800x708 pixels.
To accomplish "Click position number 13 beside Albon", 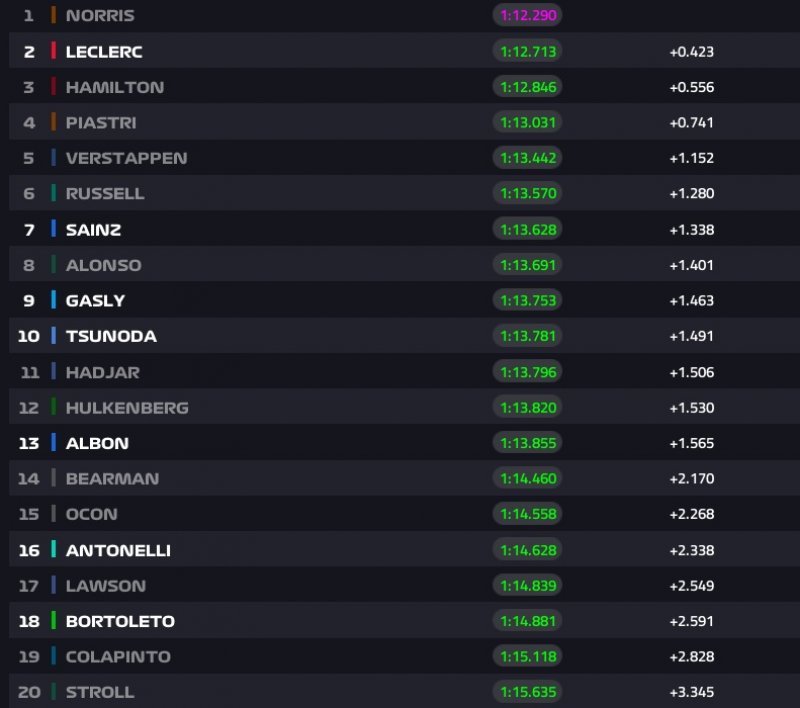I will 29,443.
